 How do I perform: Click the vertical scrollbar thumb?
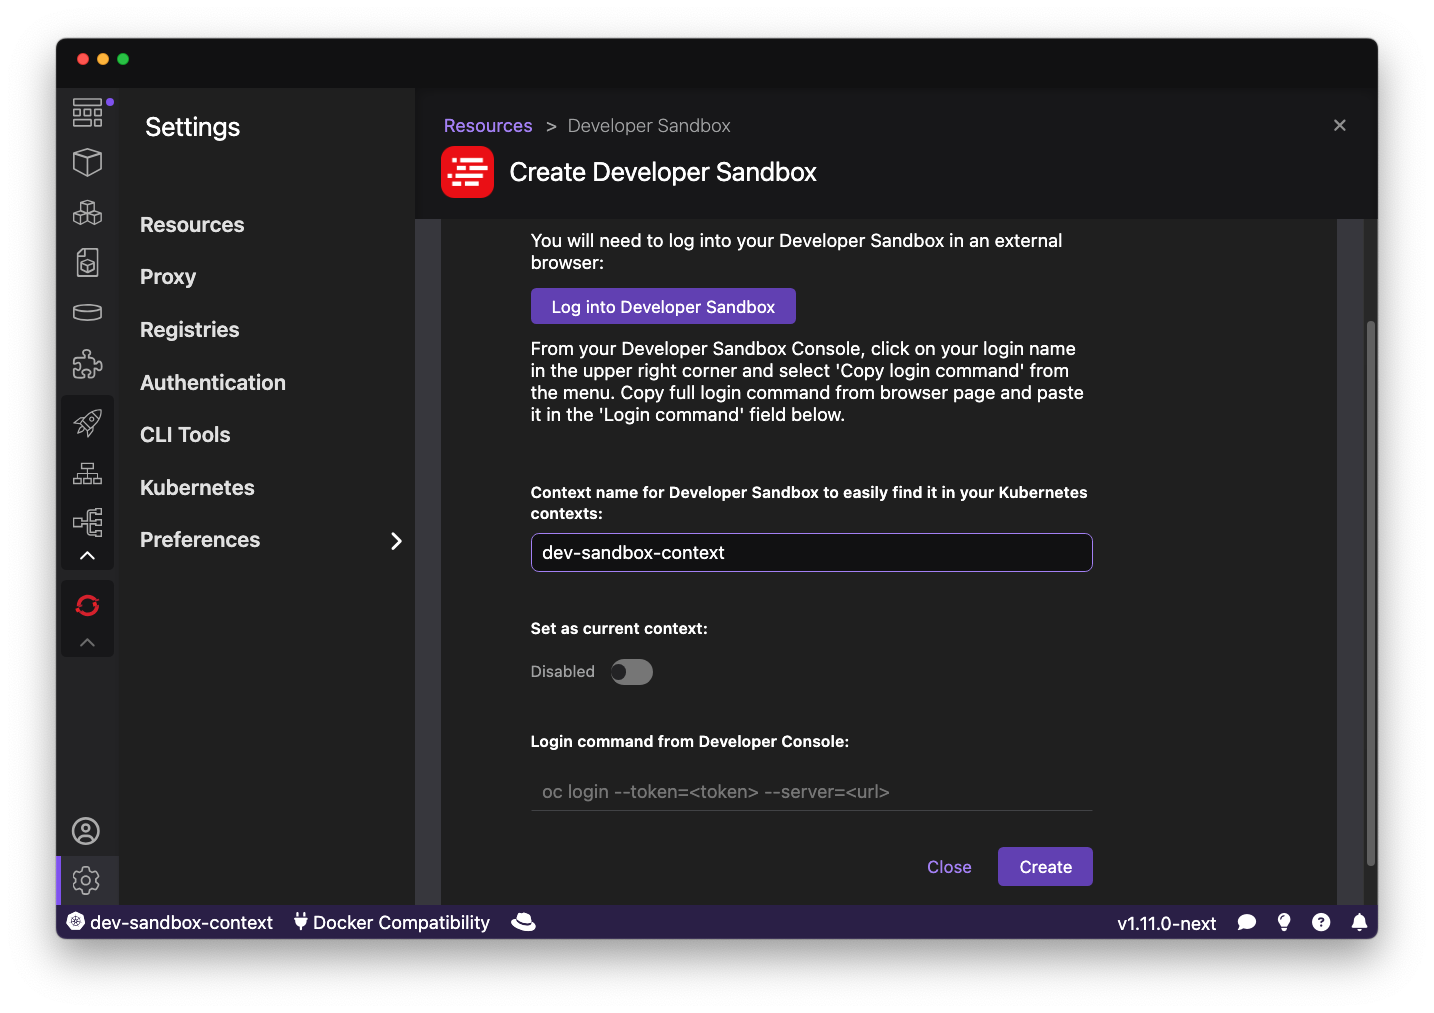point(1371,593)
